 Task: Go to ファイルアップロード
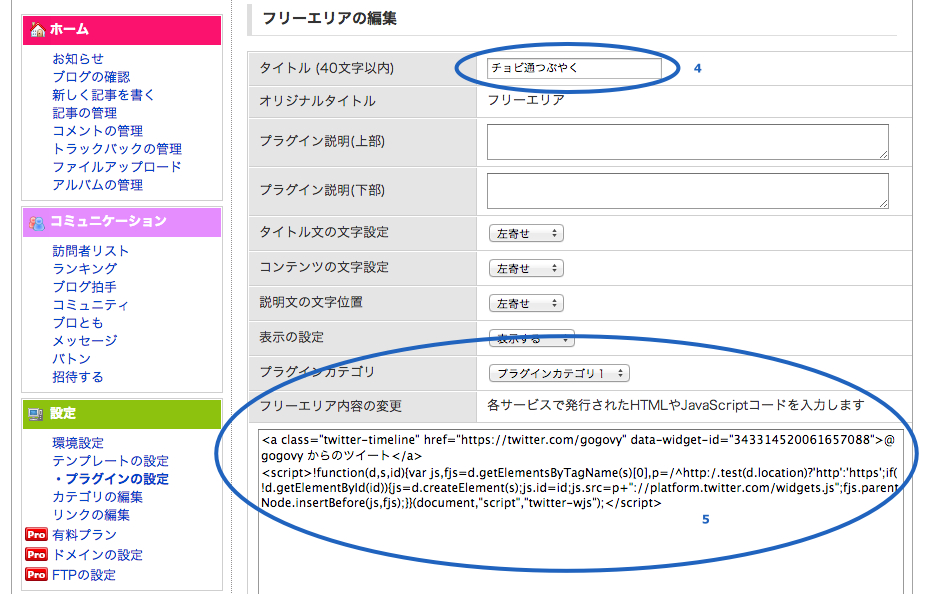pyautogui.click(x=117, y=167)
